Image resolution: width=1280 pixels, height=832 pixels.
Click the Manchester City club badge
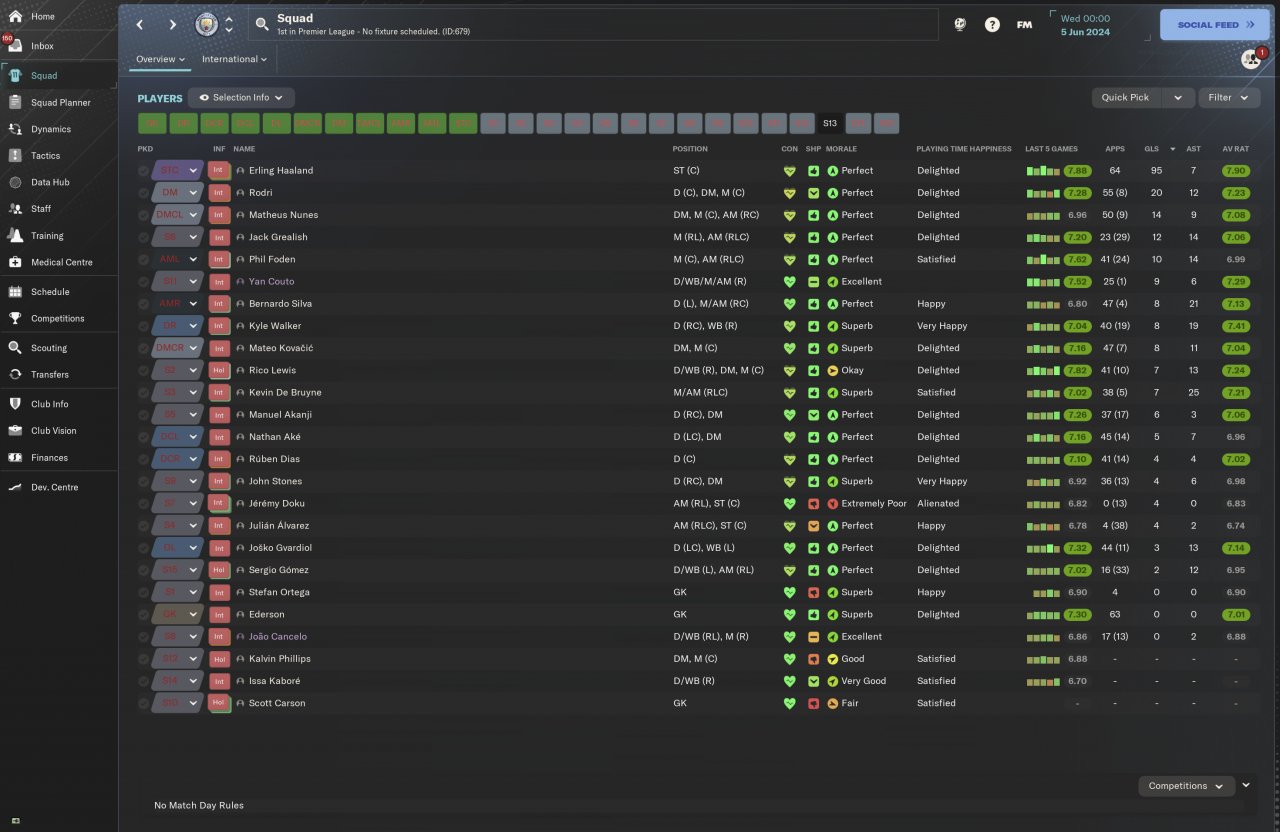click(x=208, y=24)
